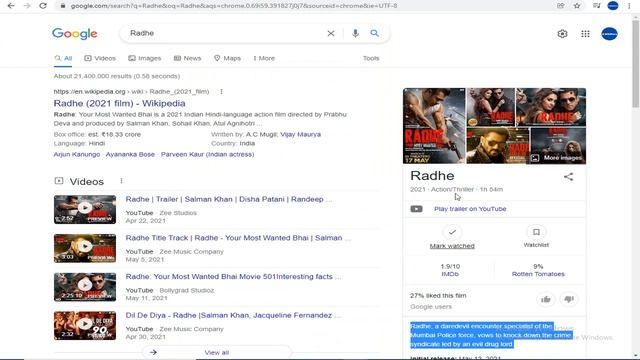Play the Radhe Trailer video thumbnail

click(85, 209)
